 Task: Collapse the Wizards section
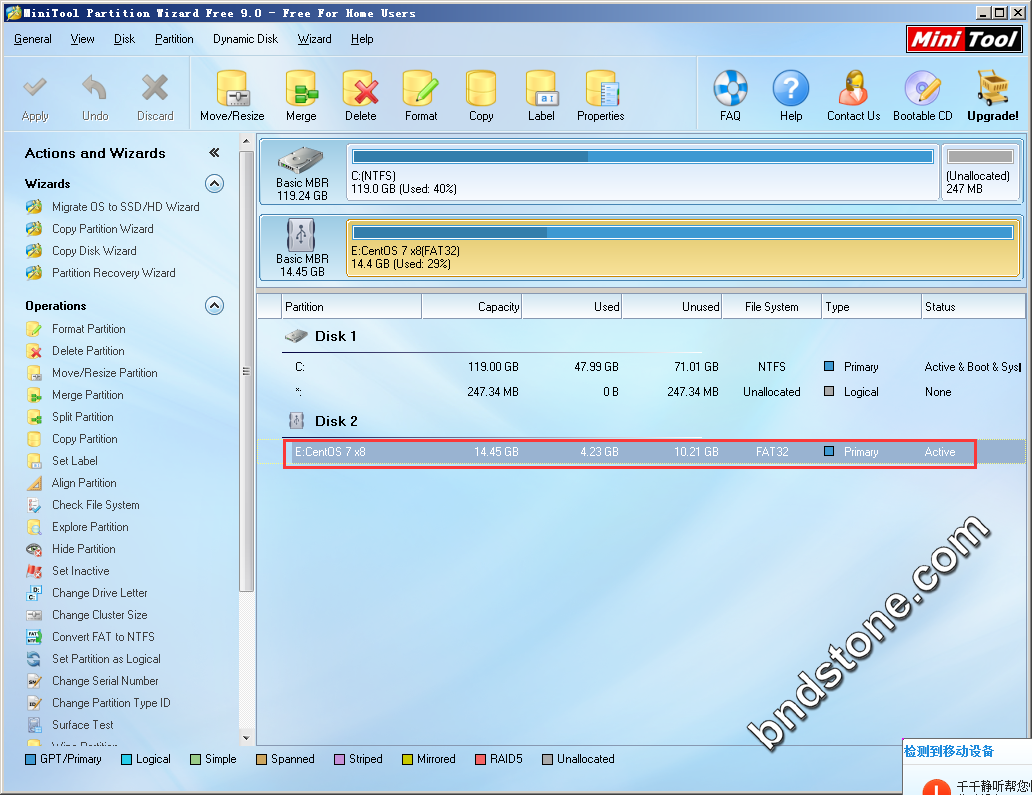[x=215, y=183]
